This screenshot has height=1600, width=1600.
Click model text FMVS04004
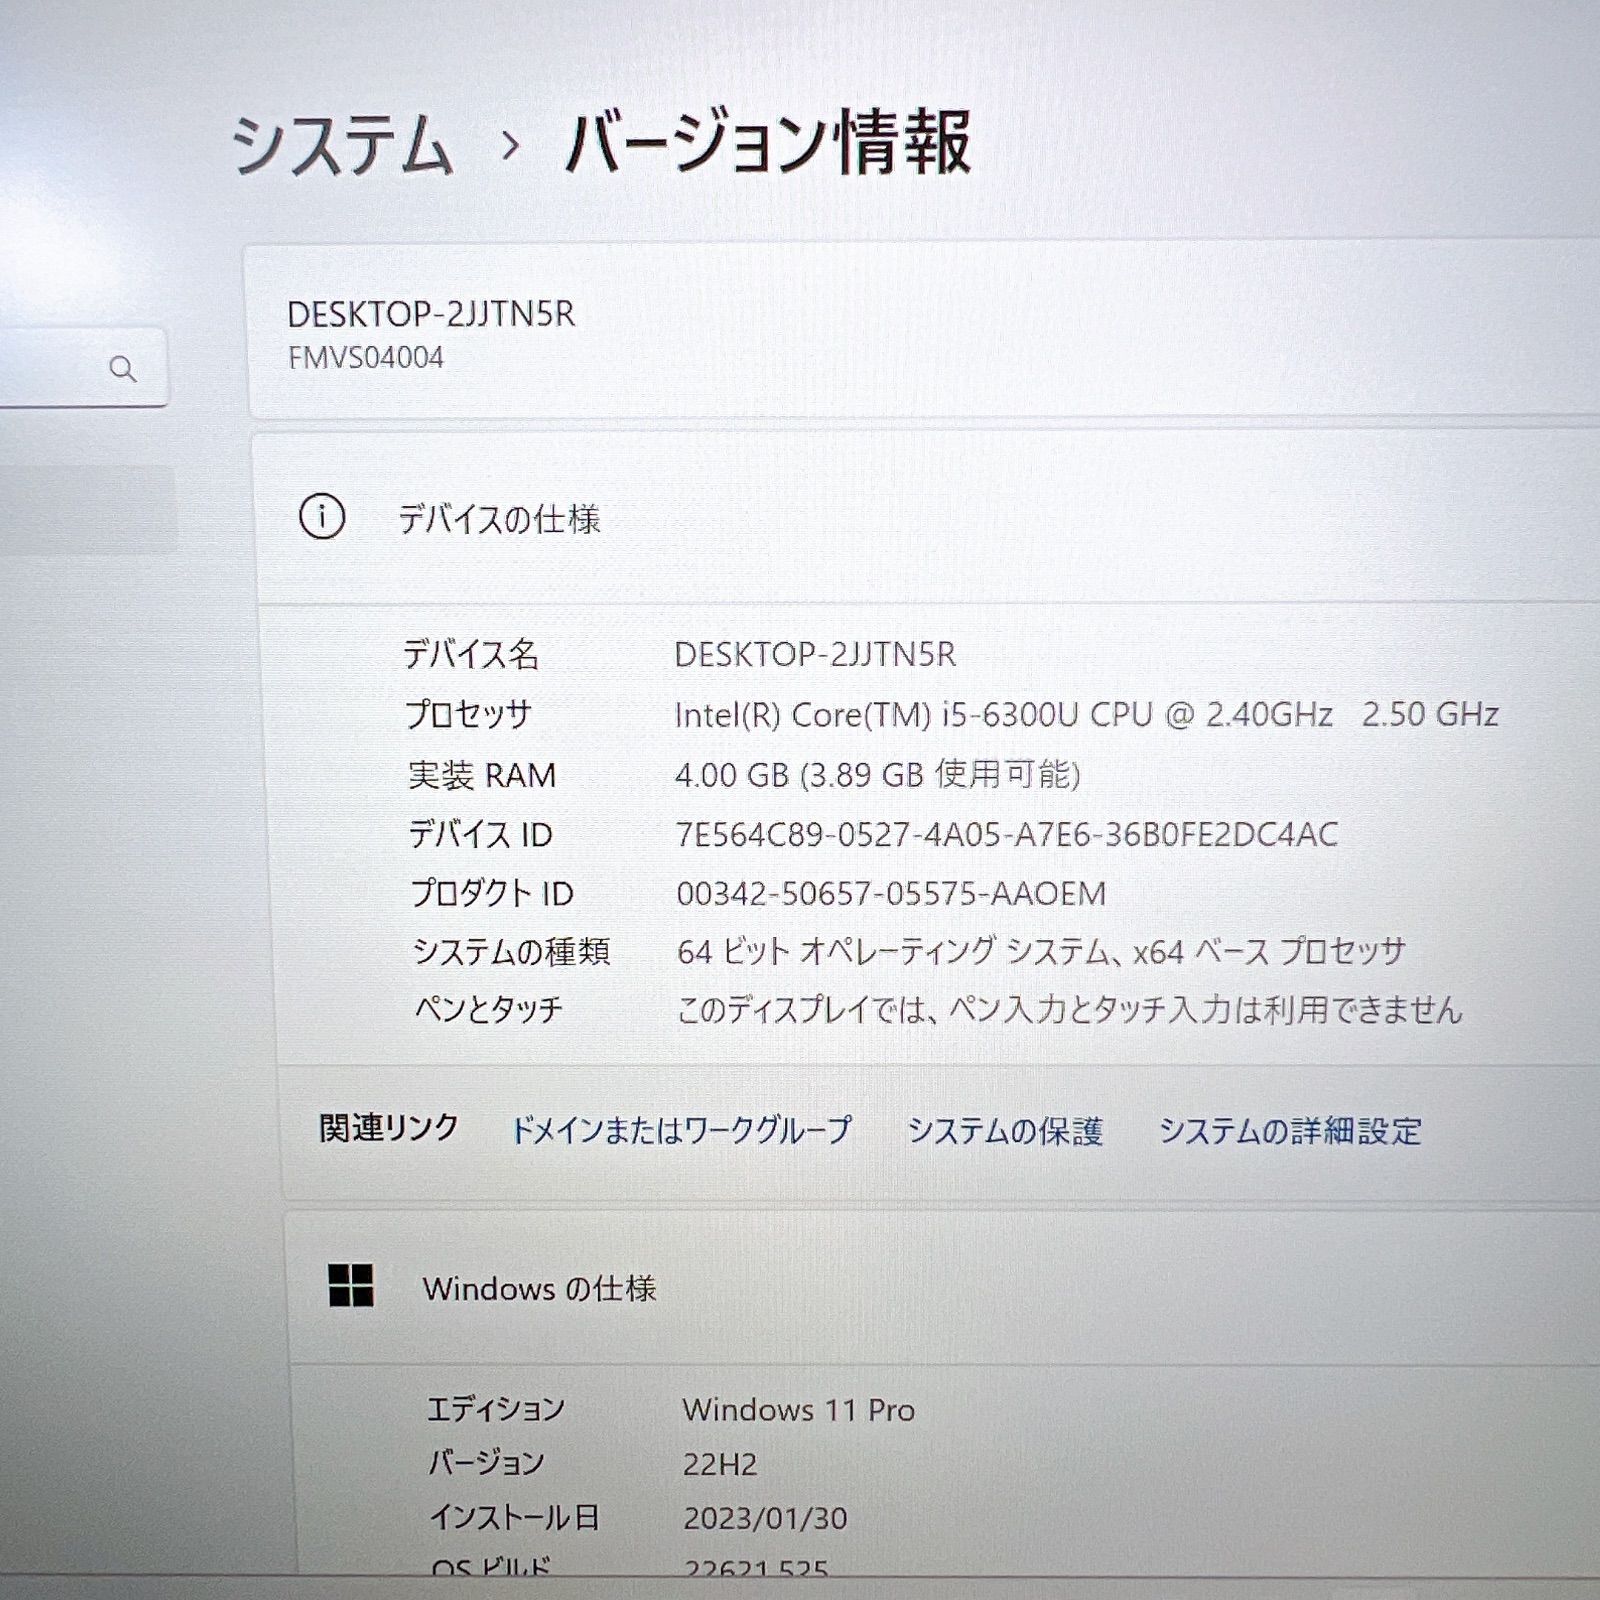click(366, 358)
